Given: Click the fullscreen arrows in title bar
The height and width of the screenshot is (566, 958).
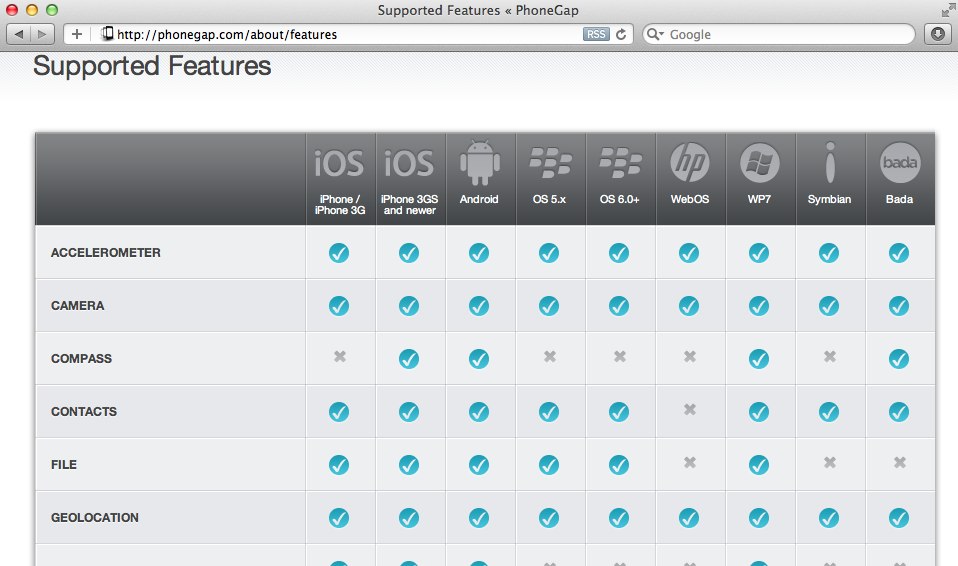Looking at the screenshot, I should coord(948,10).
